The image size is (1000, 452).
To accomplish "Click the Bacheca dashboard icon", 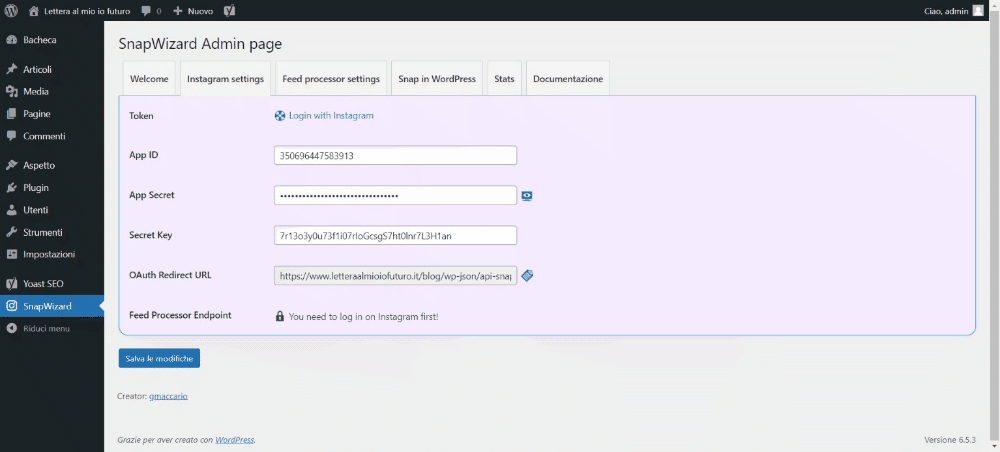I will click(11, 40).
